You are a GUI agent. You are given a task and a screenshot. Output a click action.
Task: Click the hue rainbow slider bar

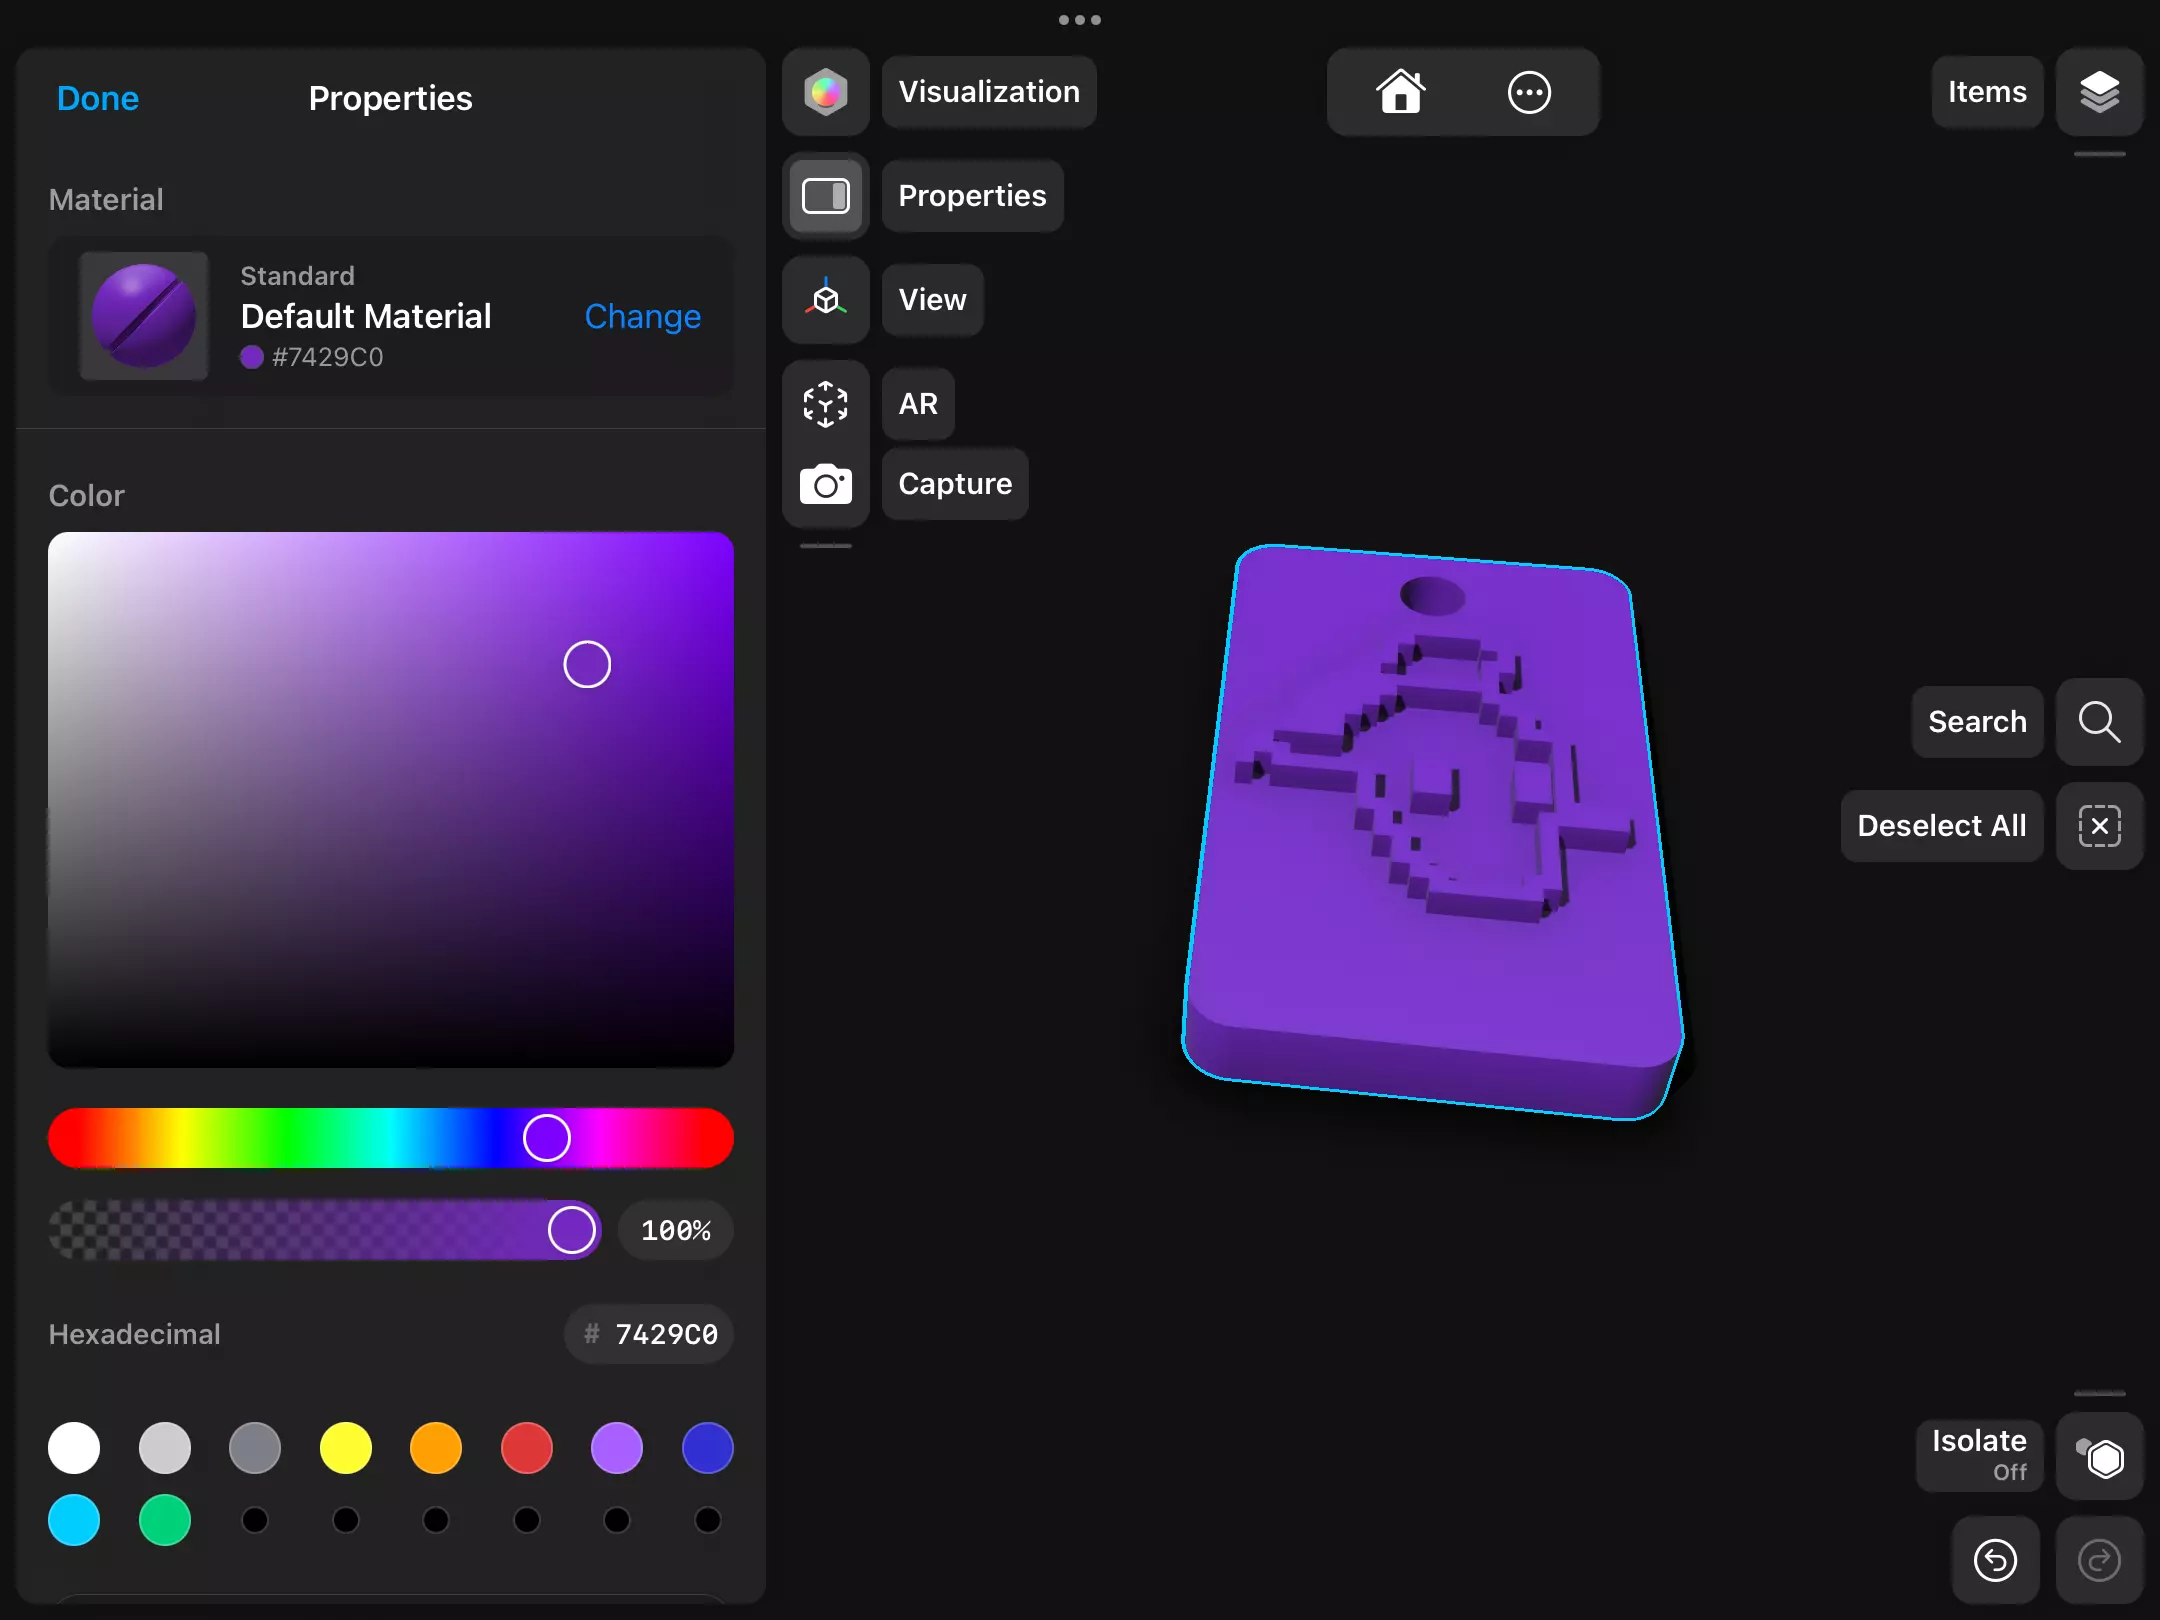click(x=300, y=1138)
